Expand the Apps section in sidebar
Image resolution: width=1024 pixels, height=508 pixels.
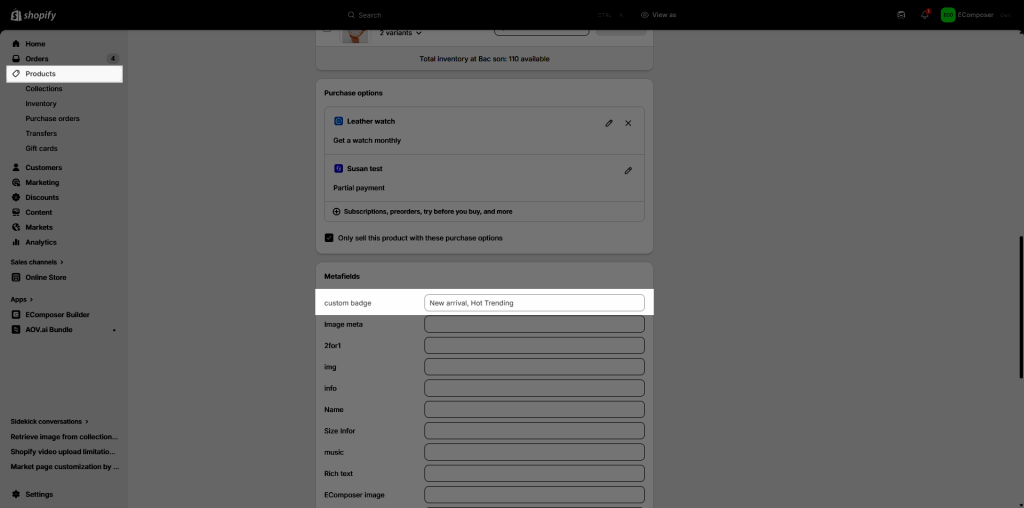click(22, 299)
